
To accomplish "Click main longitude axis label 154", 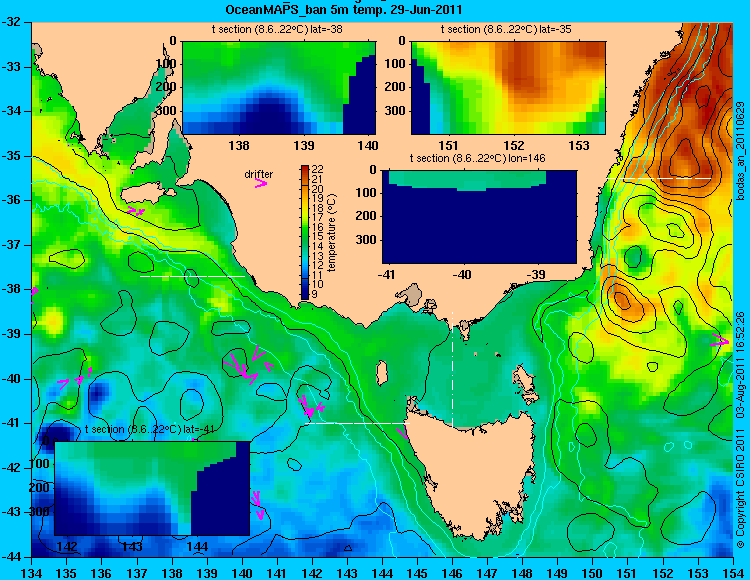I will 732,573.
